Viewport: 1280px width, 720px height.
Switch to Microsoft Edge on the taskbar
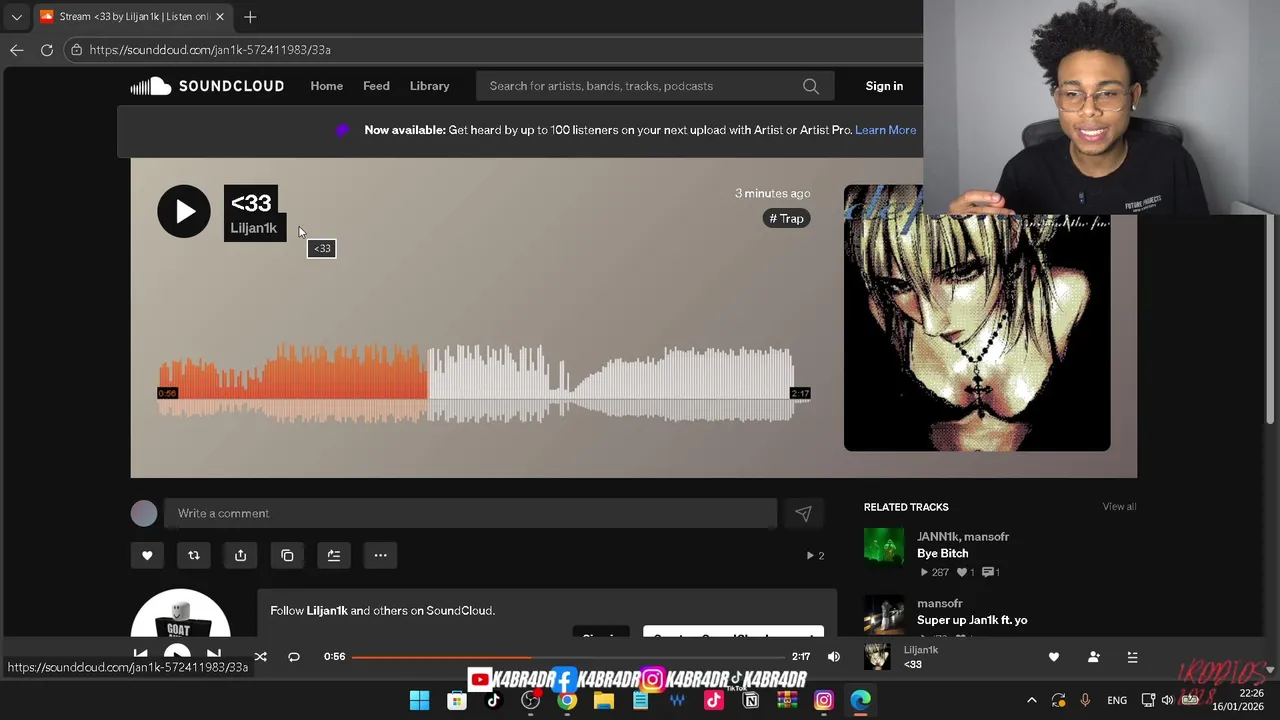861,701
